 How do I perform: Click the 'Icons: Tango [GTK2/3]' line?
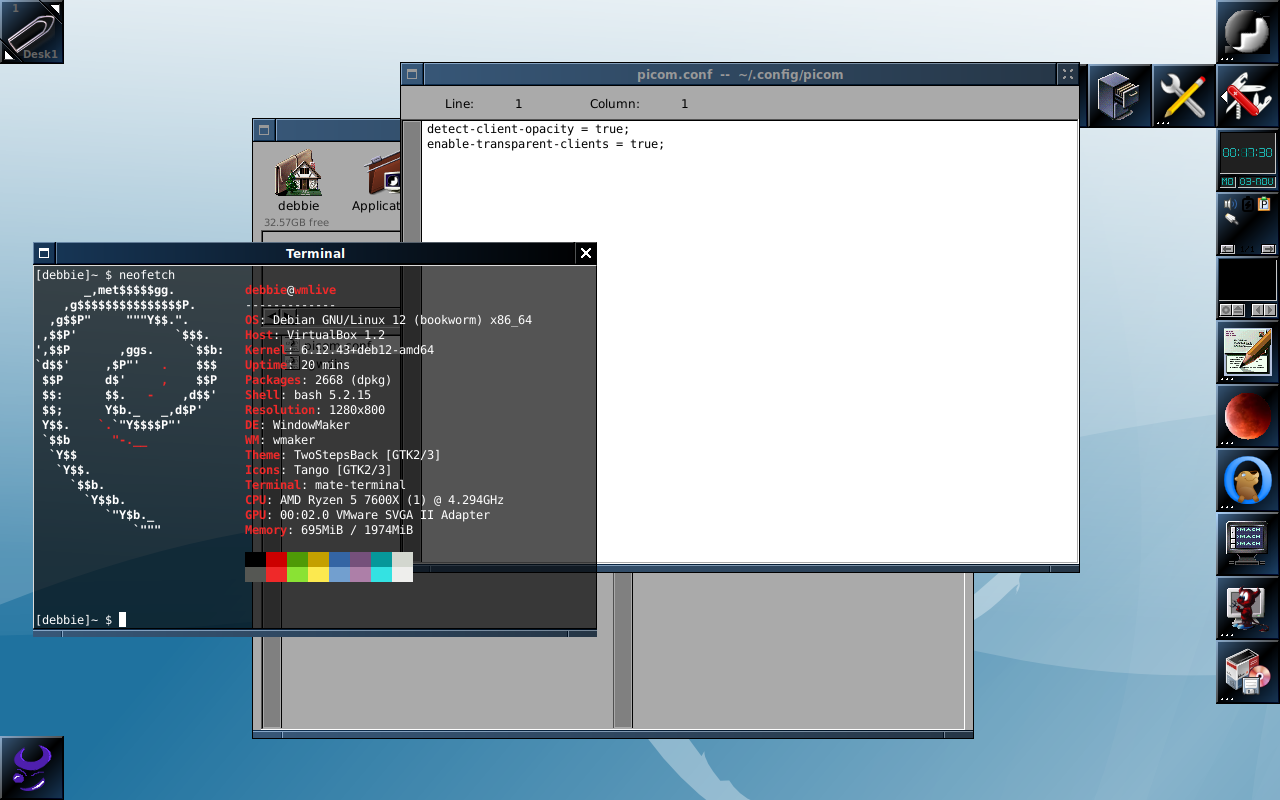pyautogui.click(x=318, y=470)
